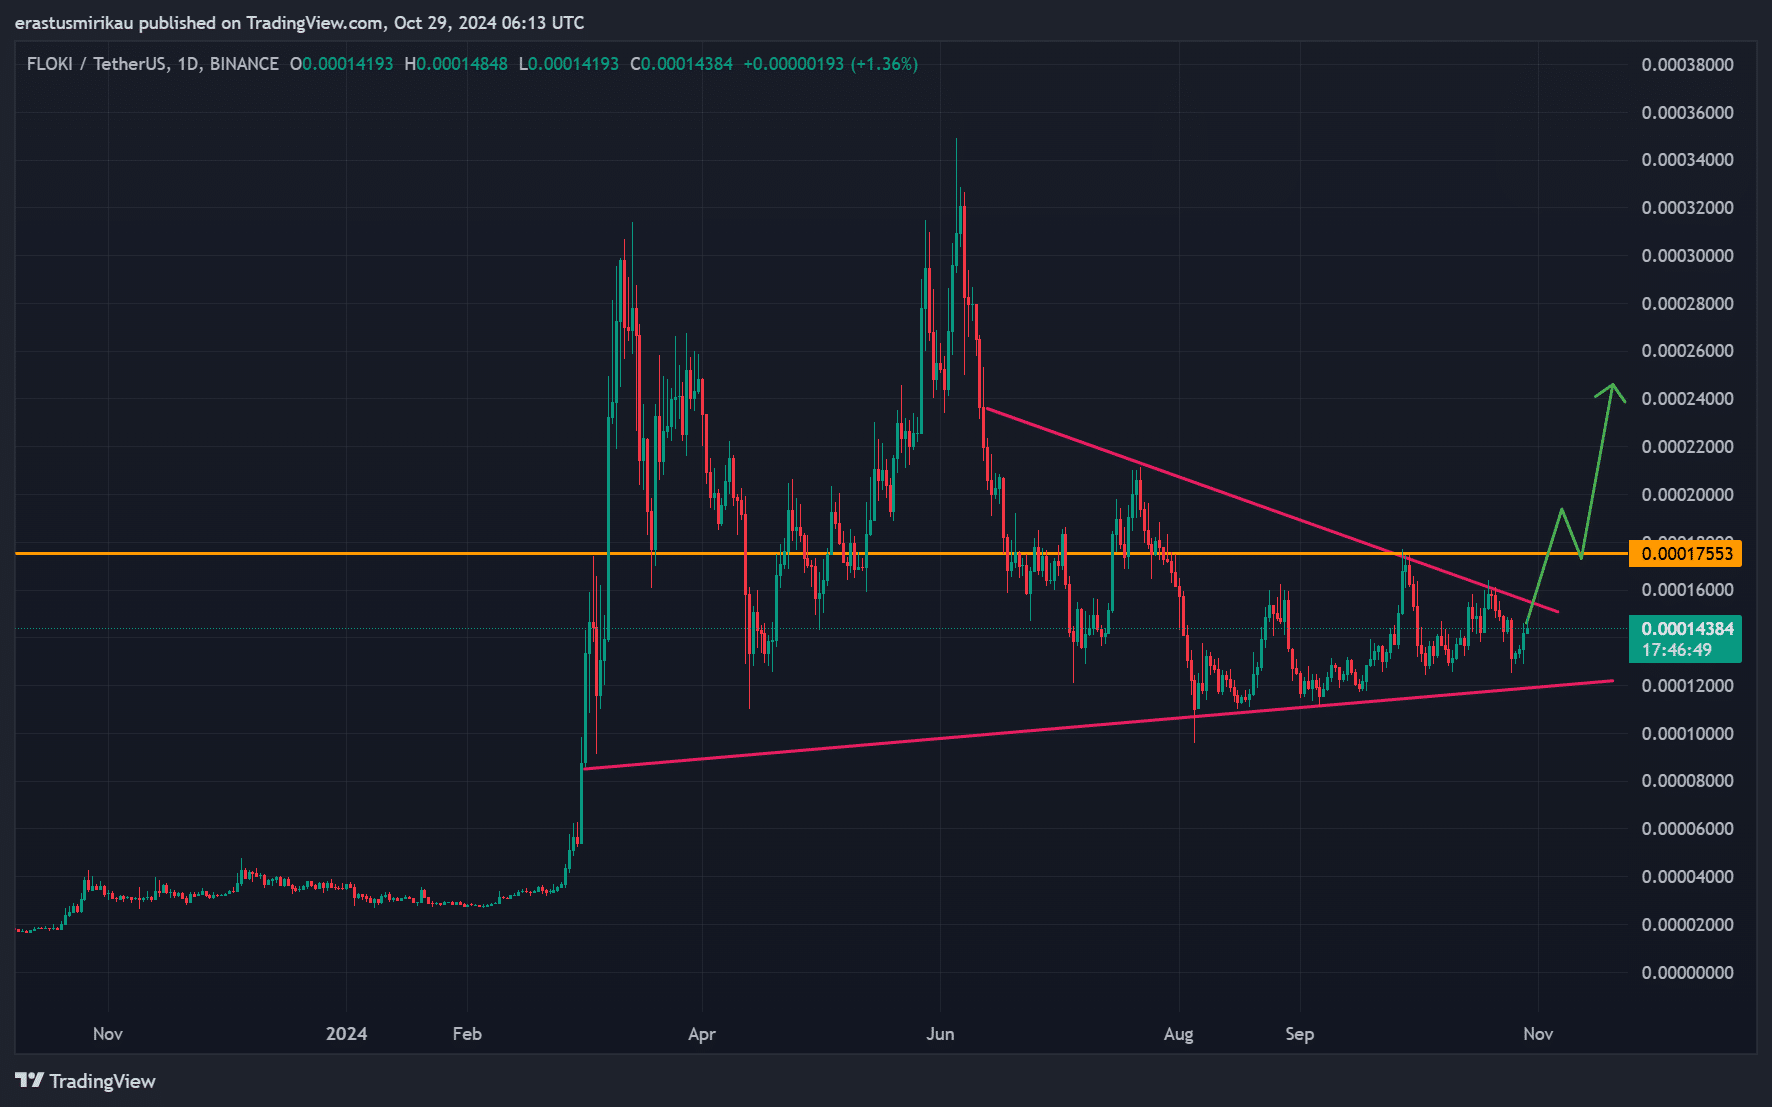Click the Apr label on time axis

point(702,1034)
